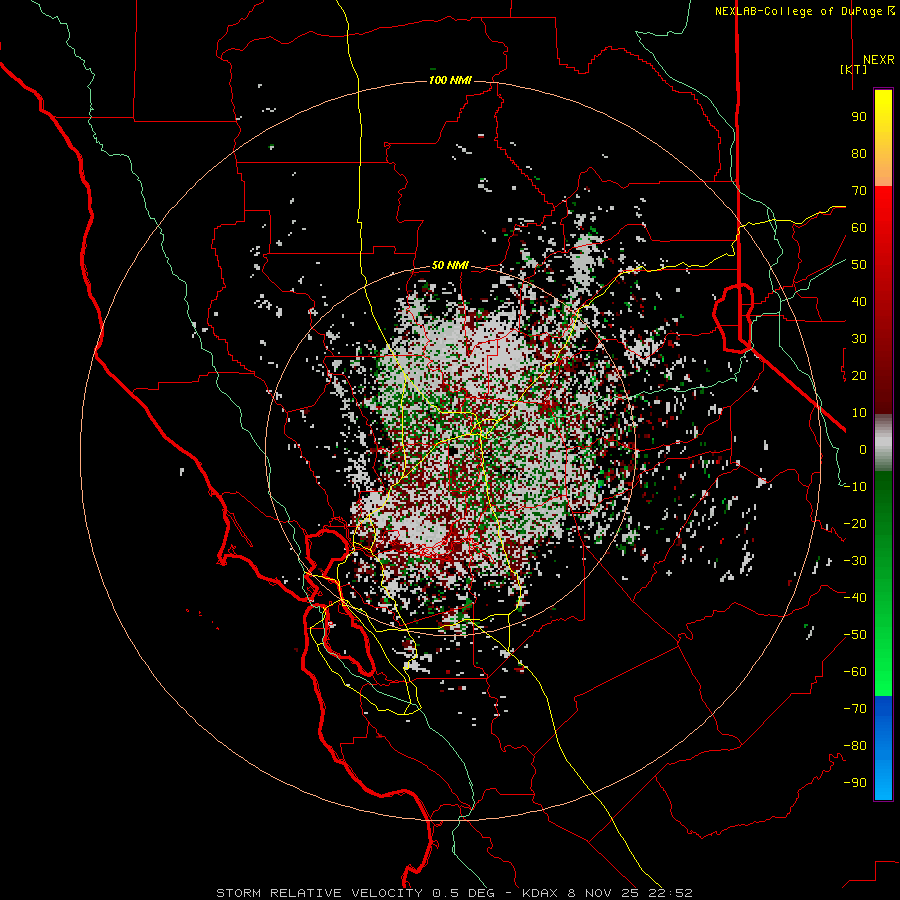This screenshot has height=900, width=900.
Task: Click the positive 90 scale value
Action: coord(859,117)
